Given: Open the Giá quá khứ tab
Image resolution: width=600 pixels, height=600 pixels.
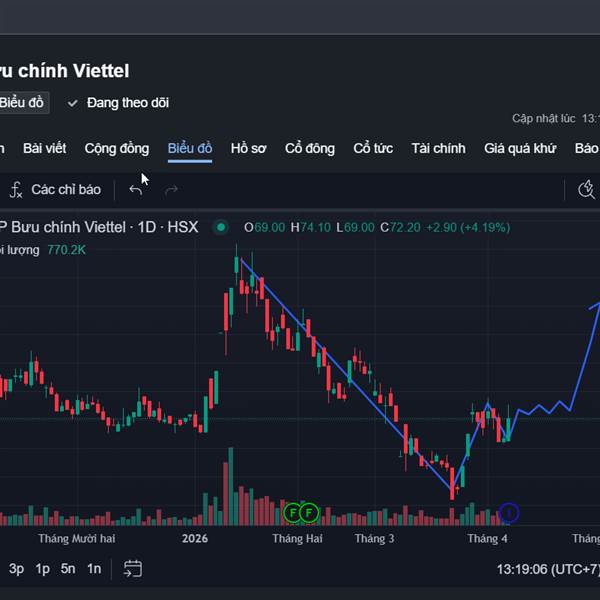Looking at the screenshot, I should point(520,148).
